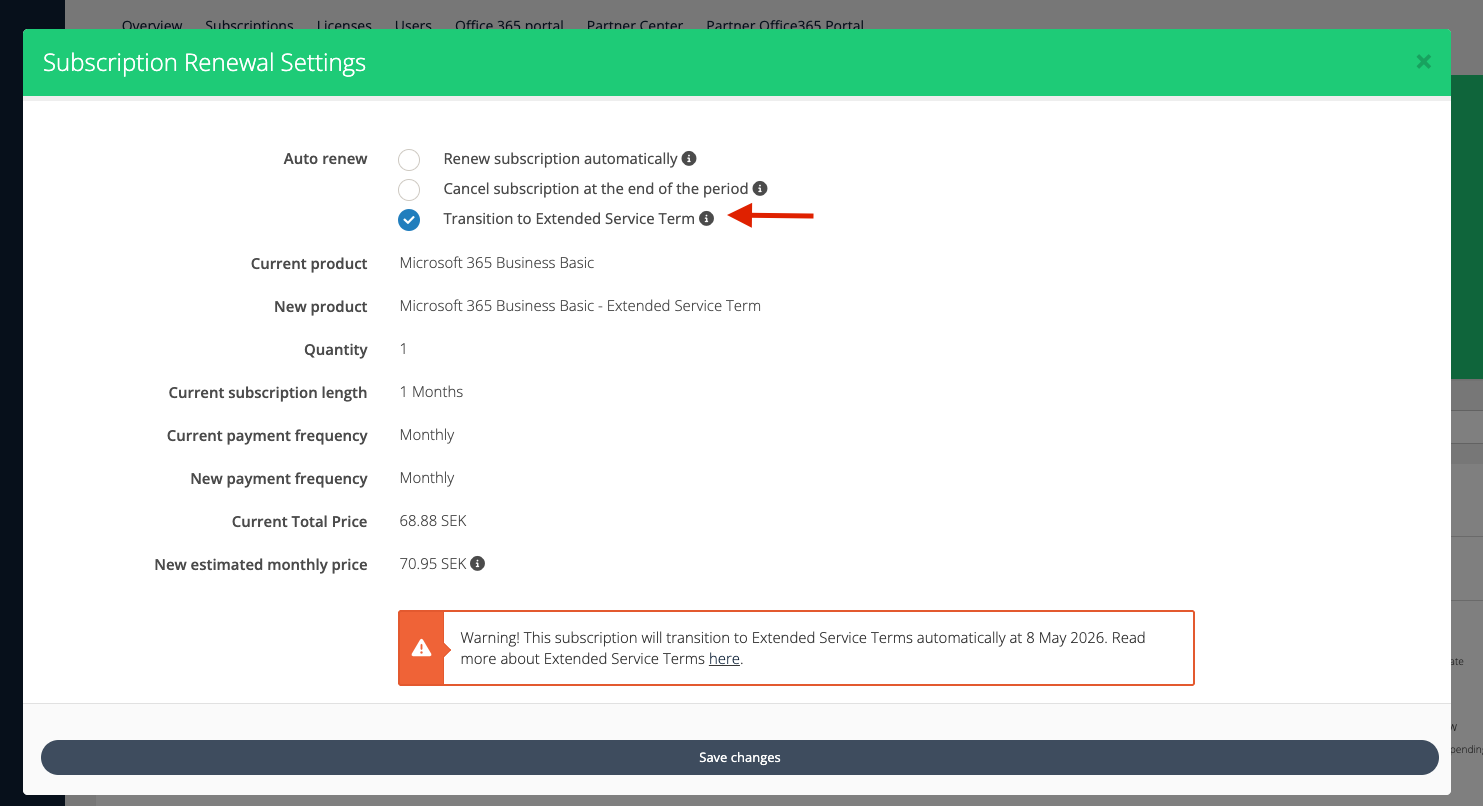Switch to the Overview tab
This screenshot has height=806, width=1483.
click(152, 25)
